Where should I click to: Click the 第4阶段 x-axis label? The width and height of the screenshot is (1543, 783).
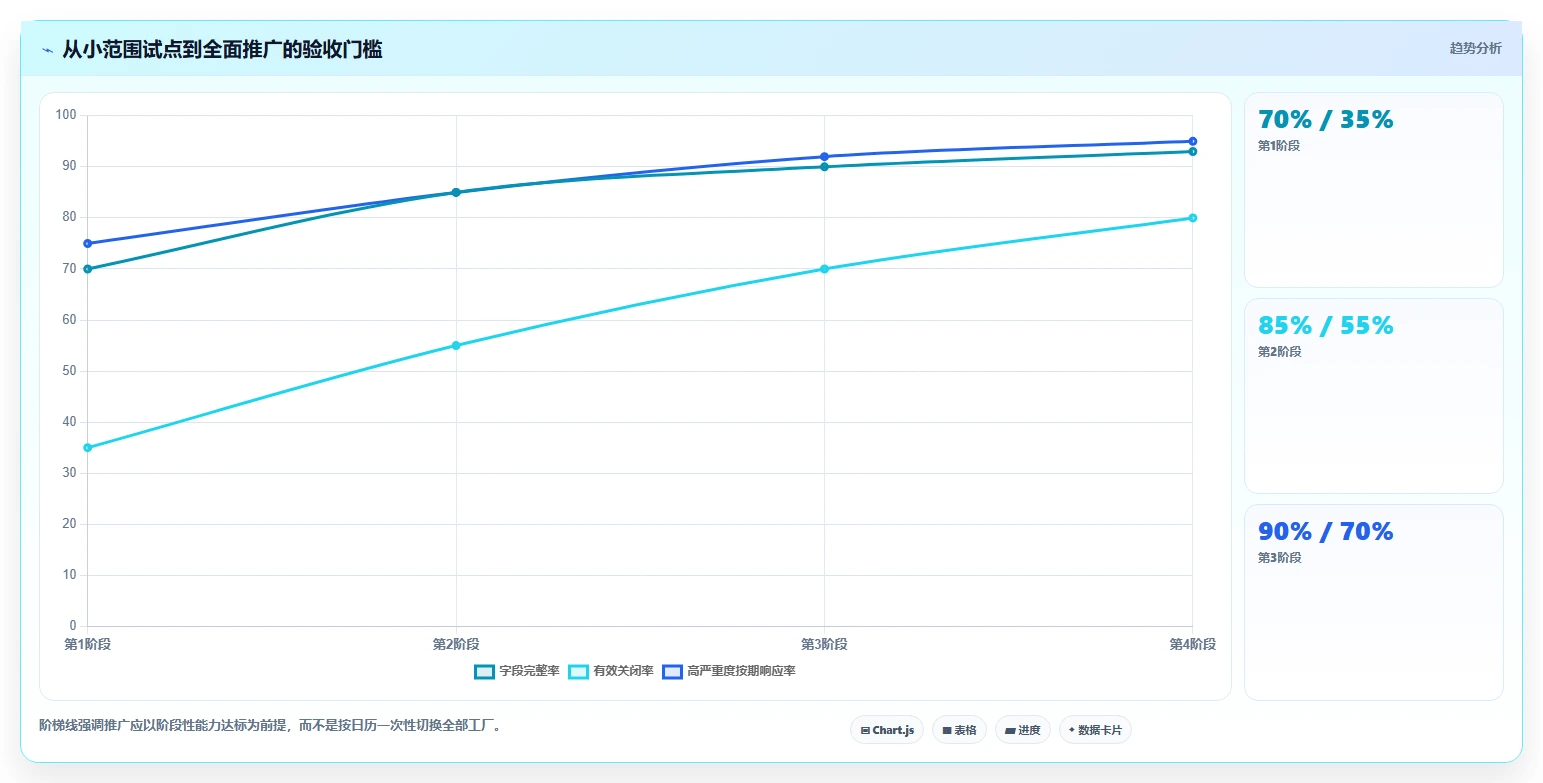click(x=1193, y=645)
